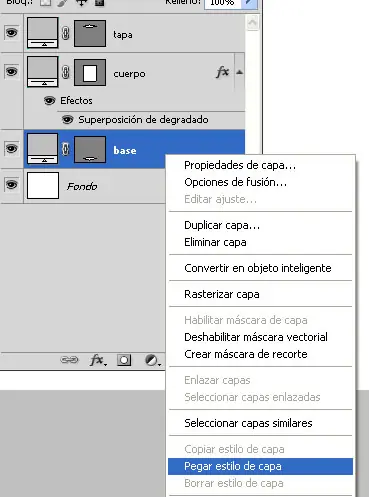Hide the base layer via its eye icon
Image resolution: width=369 pixels, height=497 pixels.
pos(11,148)
